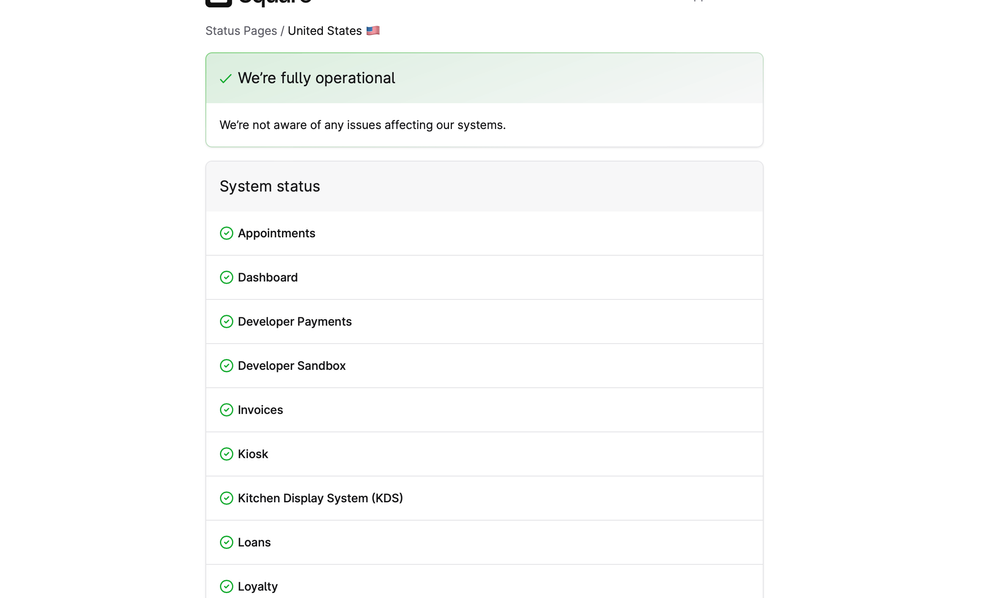
Task: Click the Appointments status check icon
Action: click(227, 233)
